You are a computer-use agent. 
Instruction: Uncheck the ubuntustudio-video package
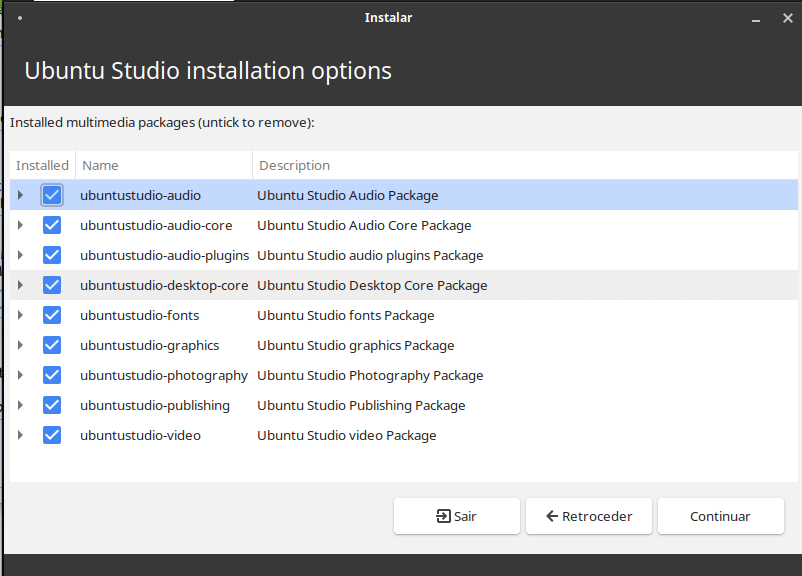pos(52,435)
